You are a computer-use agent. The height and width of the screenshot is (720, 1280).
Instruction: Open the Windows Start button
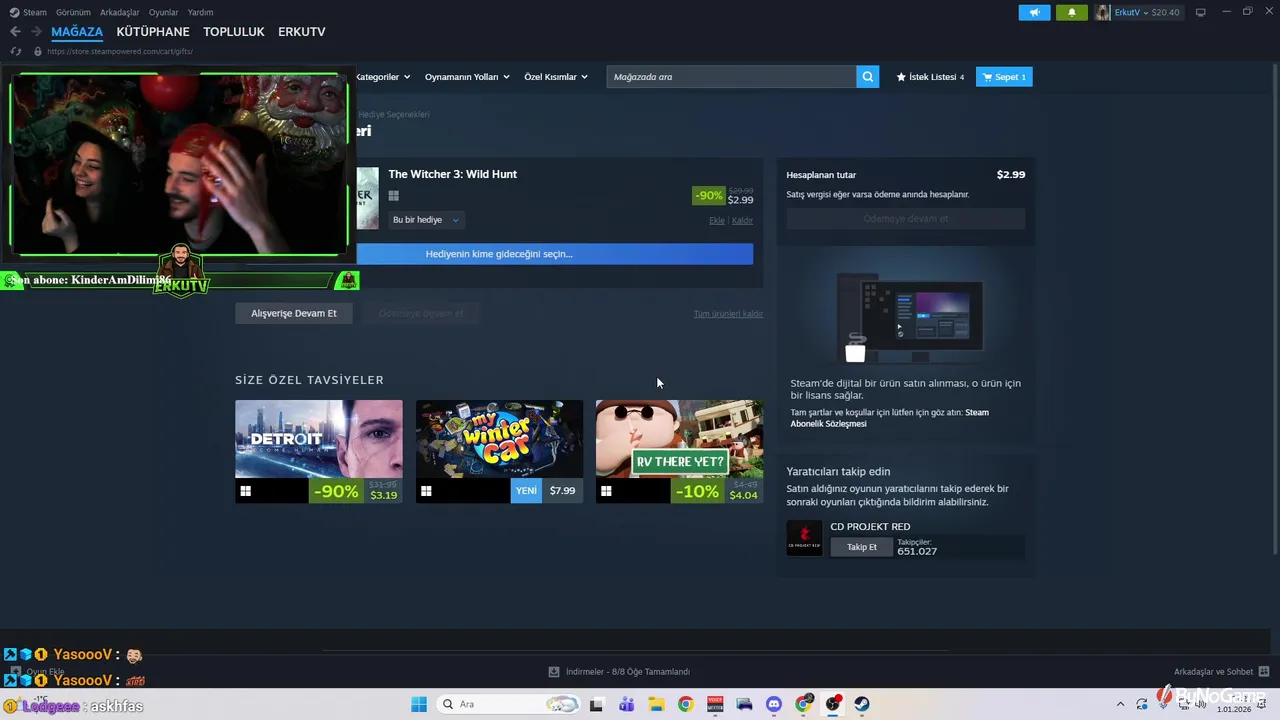click(x=418, y=704)
